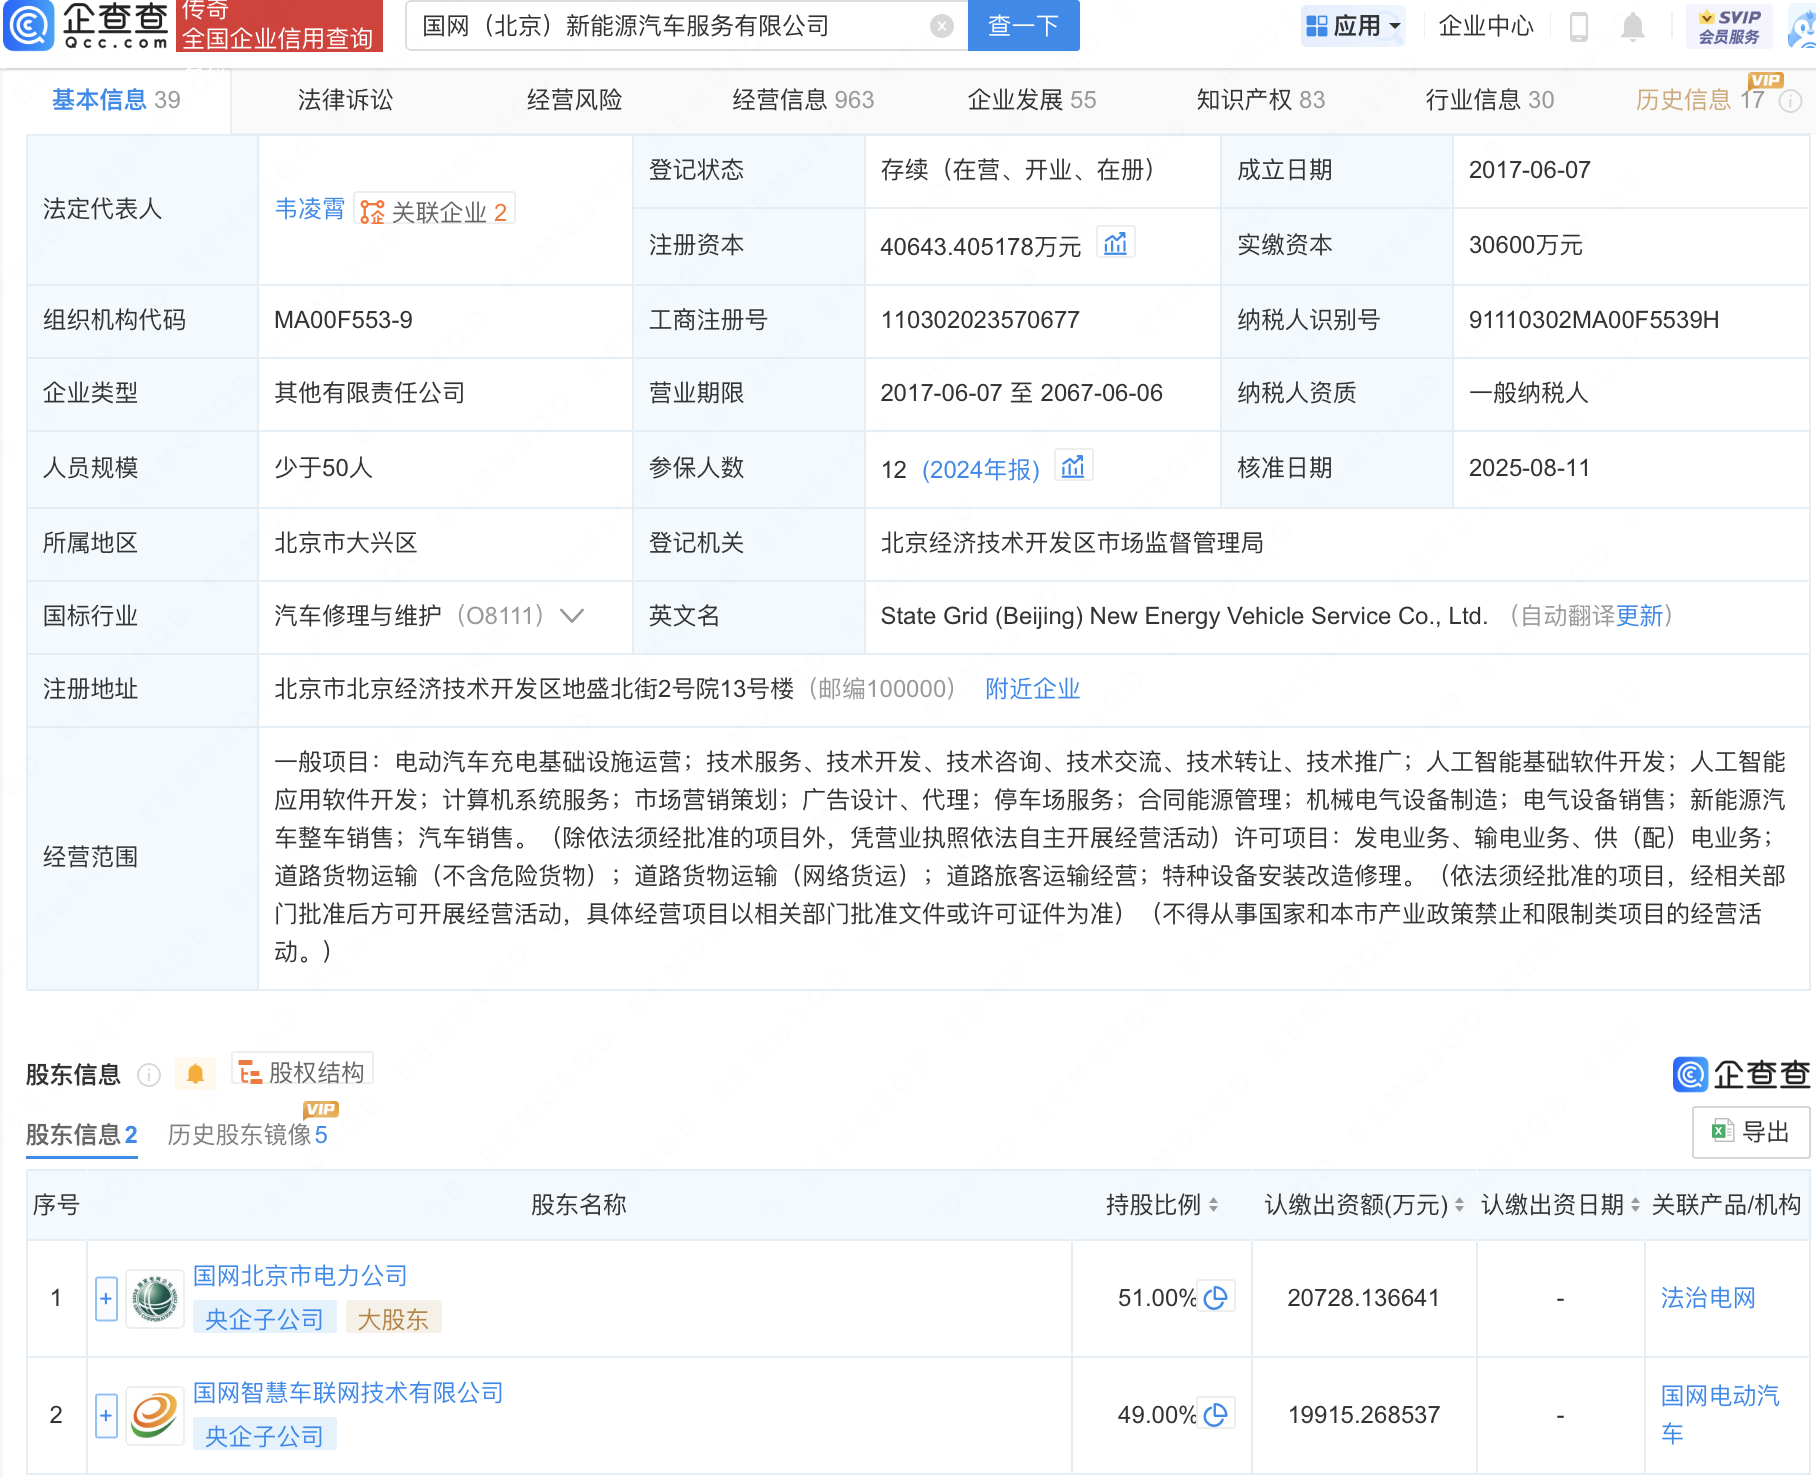View registered capital history chart icon
The width and height of the screenshot is (1816, 1478).
[1115, 244]
